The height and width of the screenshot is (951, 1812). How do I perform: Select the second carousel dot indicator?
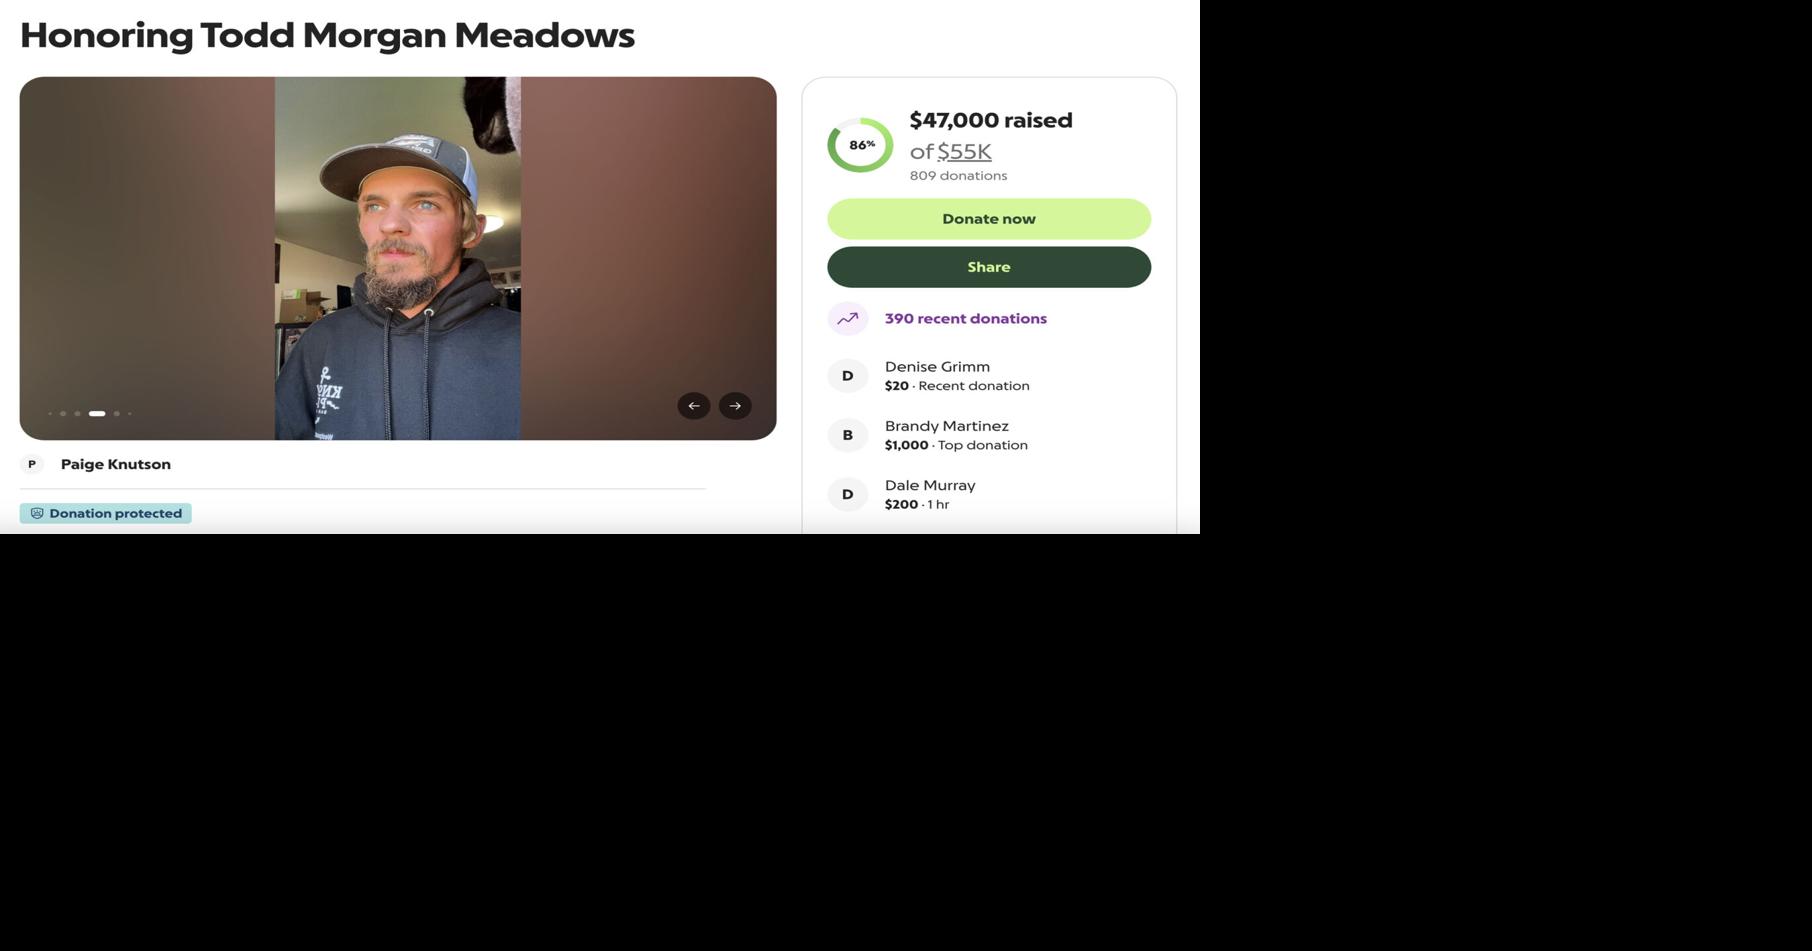(63, 414)
